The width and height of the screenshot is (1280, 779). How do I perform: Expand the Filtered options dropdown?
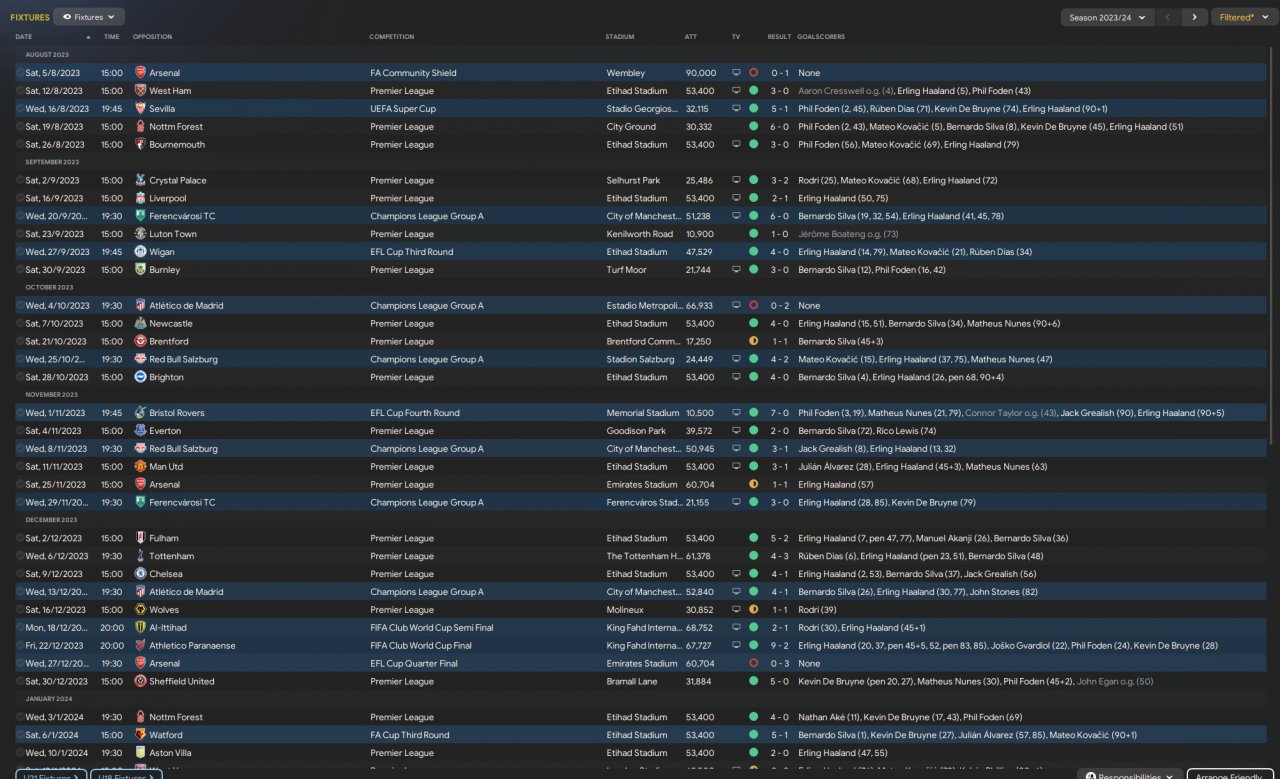pyautogui.click(x=1244, y=17)
